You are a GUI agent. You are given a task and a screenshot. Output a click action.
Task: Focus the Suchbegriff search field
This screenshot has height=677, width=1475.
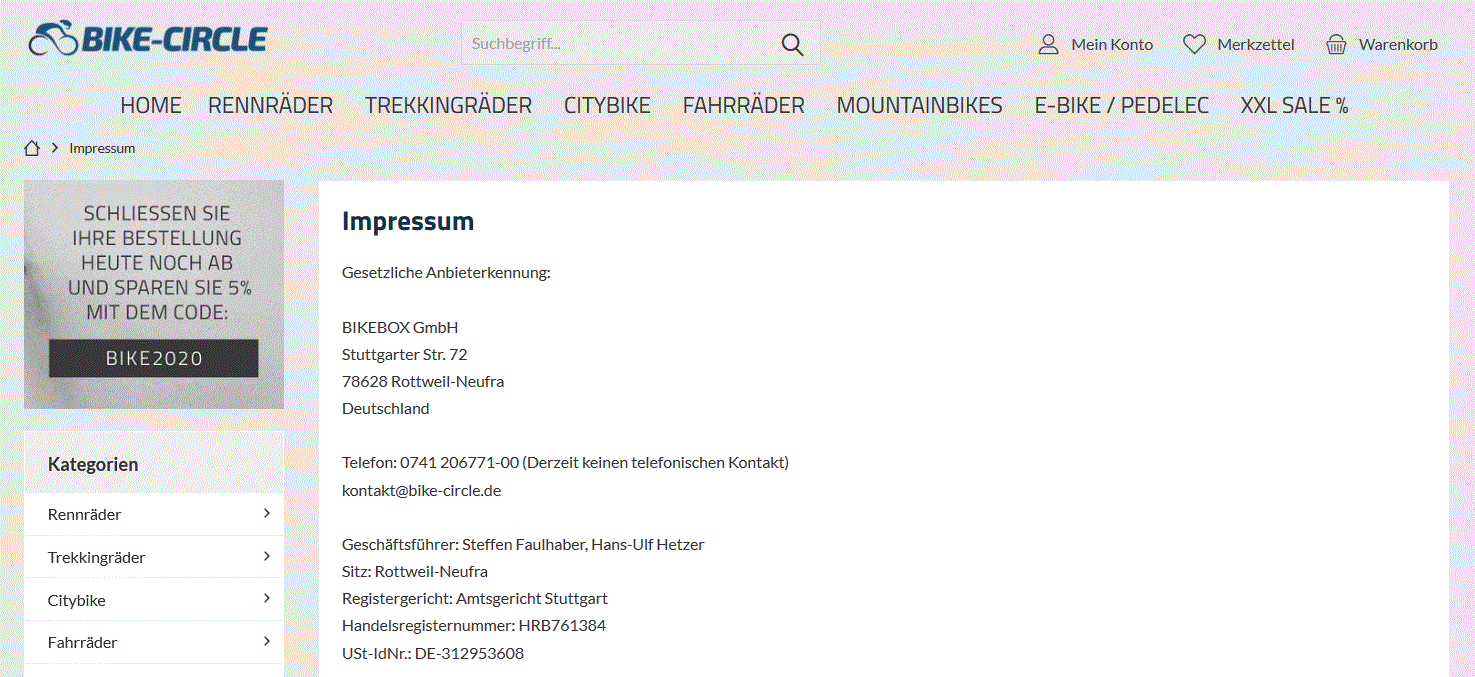pos(620,44)
